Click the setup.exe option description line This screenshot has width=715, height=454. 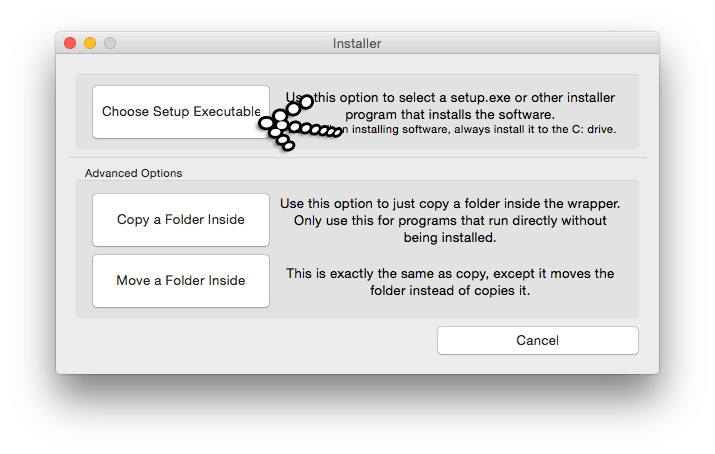450,98
